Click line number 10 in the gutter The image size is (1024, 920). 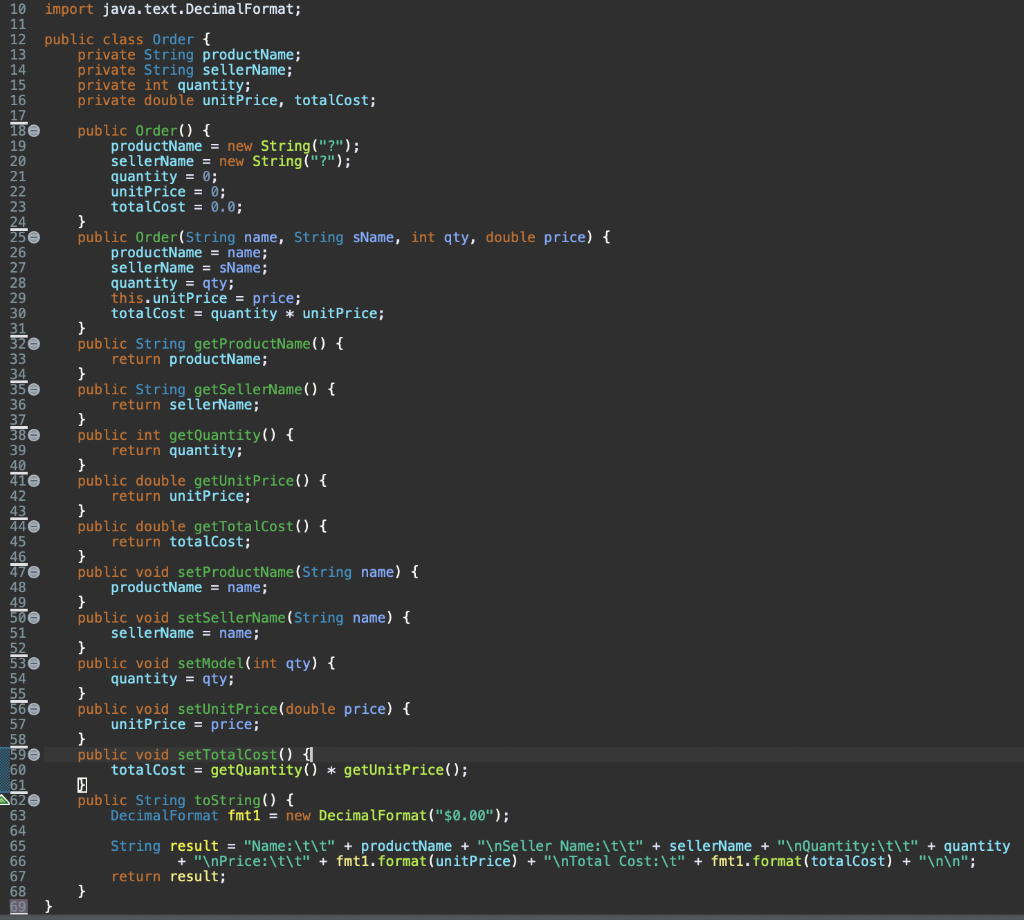click(x=18, y=9)
